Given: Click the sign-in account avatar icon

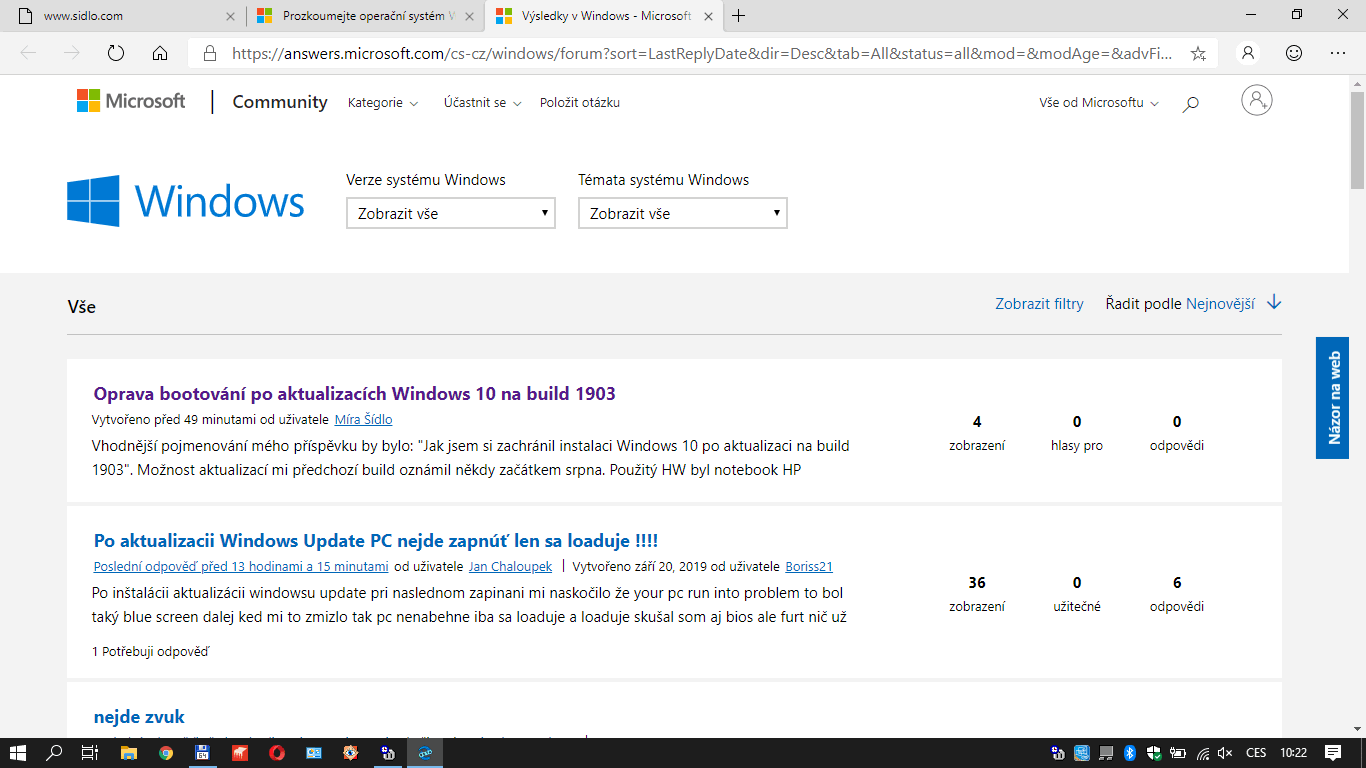Looking at the screenshot, I should (1256, 101).
